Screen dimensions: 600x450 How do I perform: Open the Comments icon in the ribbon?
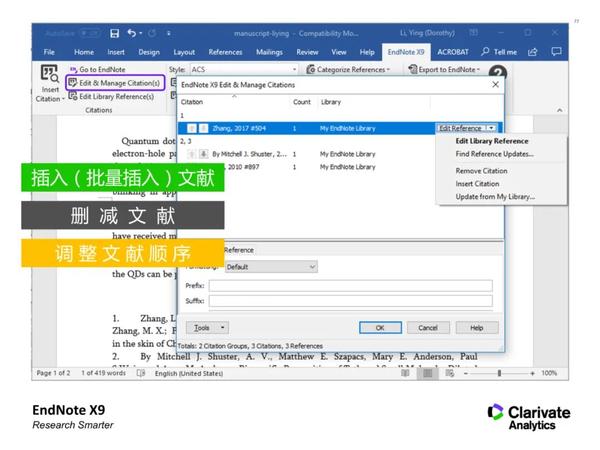tap(556, 51)
